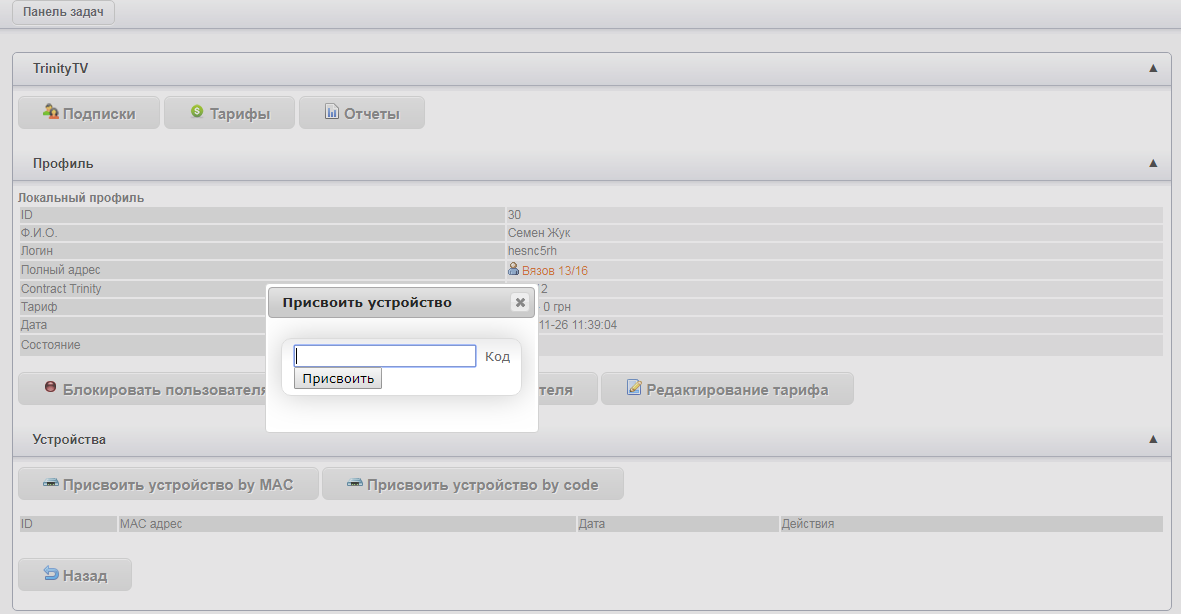Open the Панель задач menu

coord(63,12)
